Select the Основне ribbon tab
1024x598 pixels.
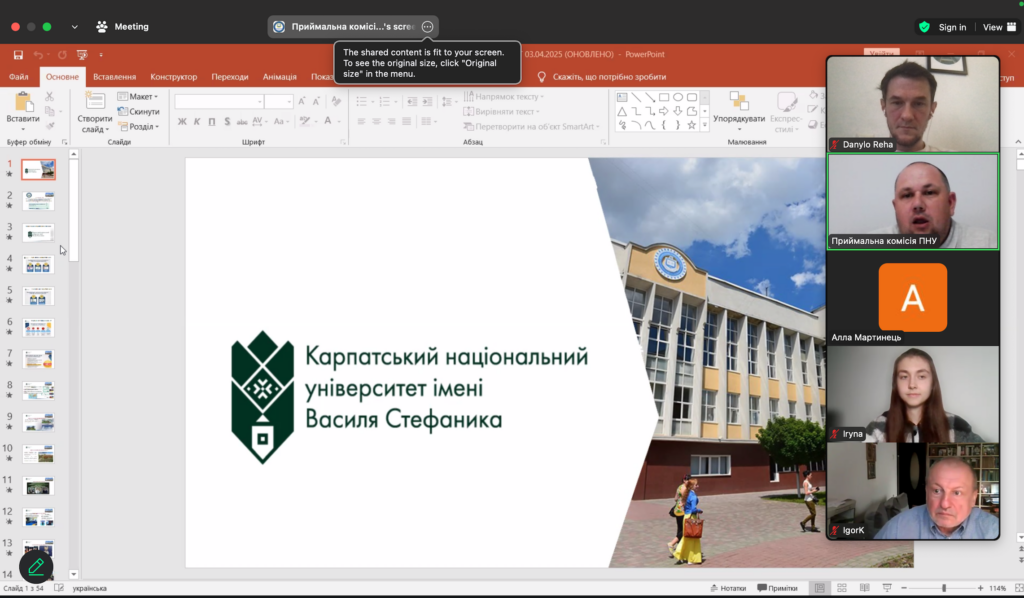click(x=62, y=76)
